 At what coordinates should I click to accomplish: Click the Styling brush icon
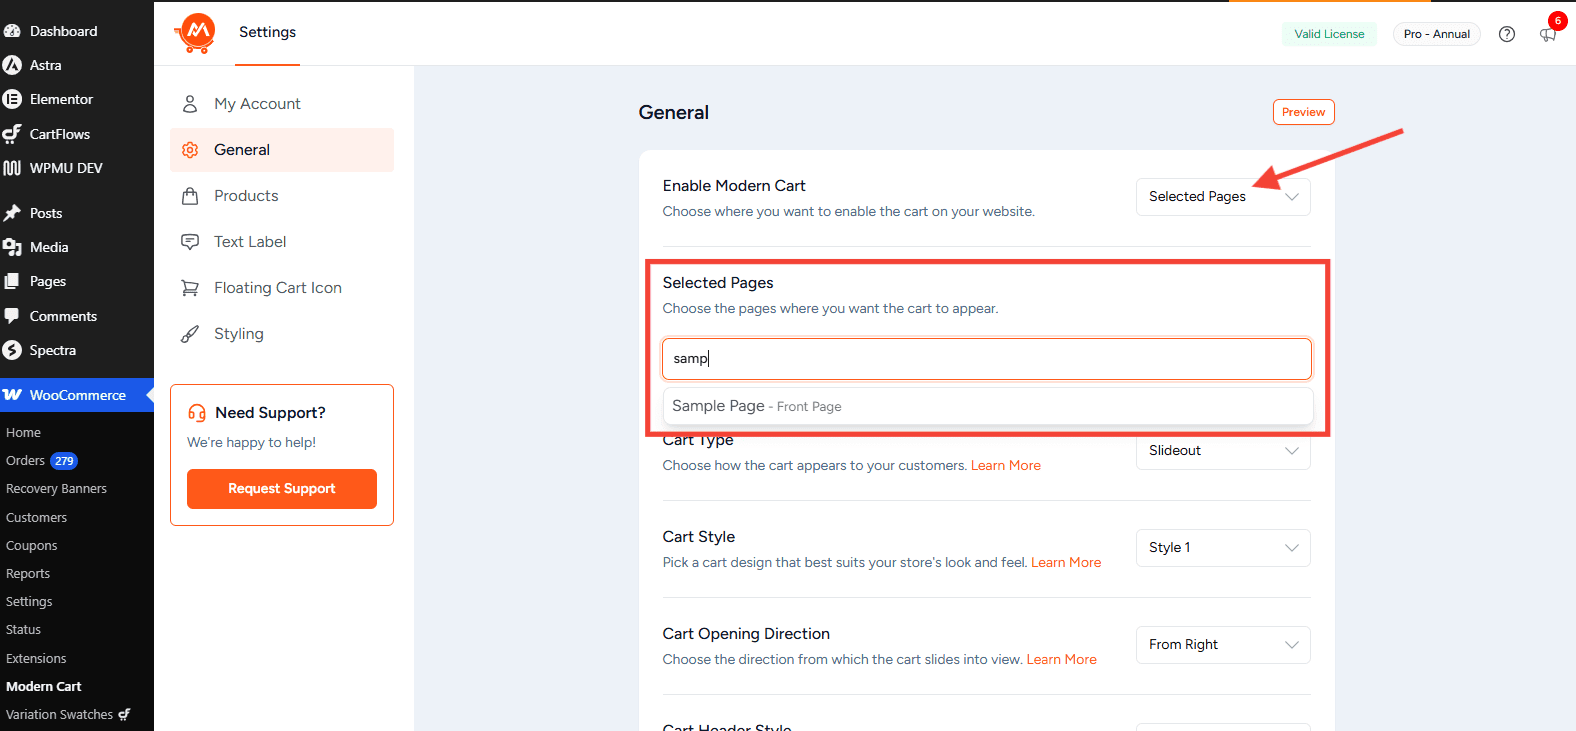tap(190, 334)
